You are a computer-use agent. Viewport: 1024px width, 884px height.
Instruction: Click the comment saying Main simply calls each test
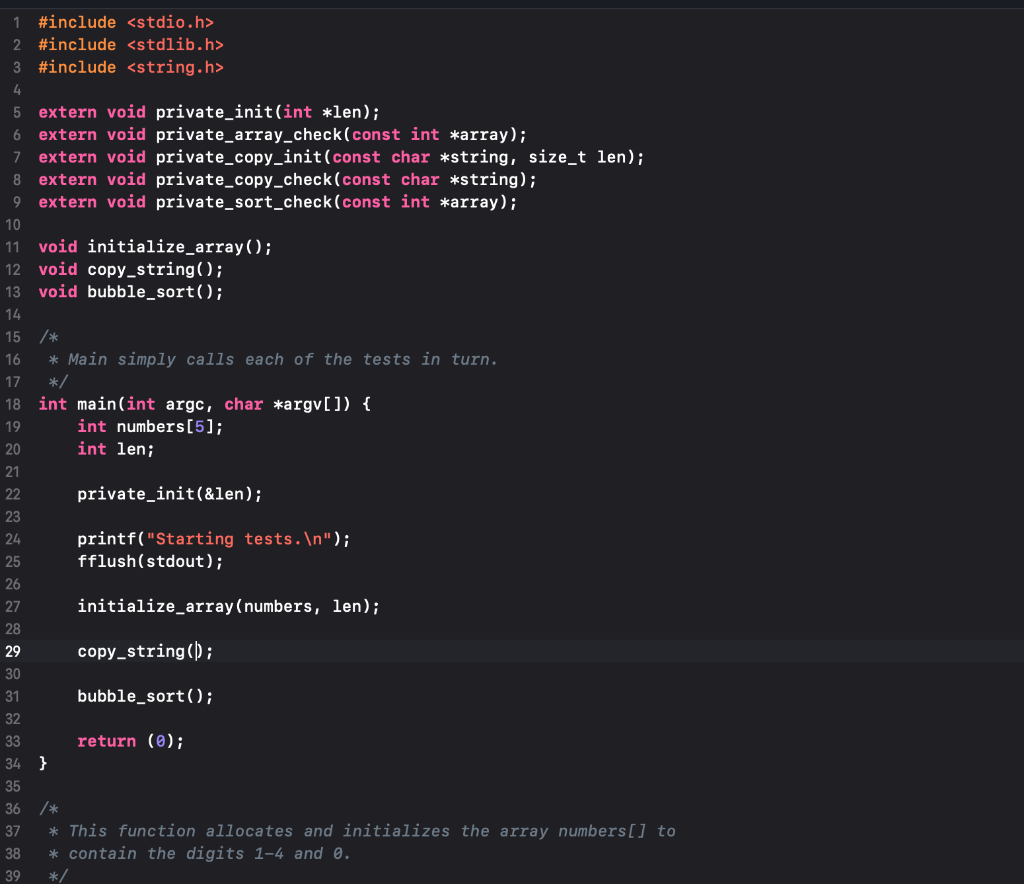[x=280, y=359]
